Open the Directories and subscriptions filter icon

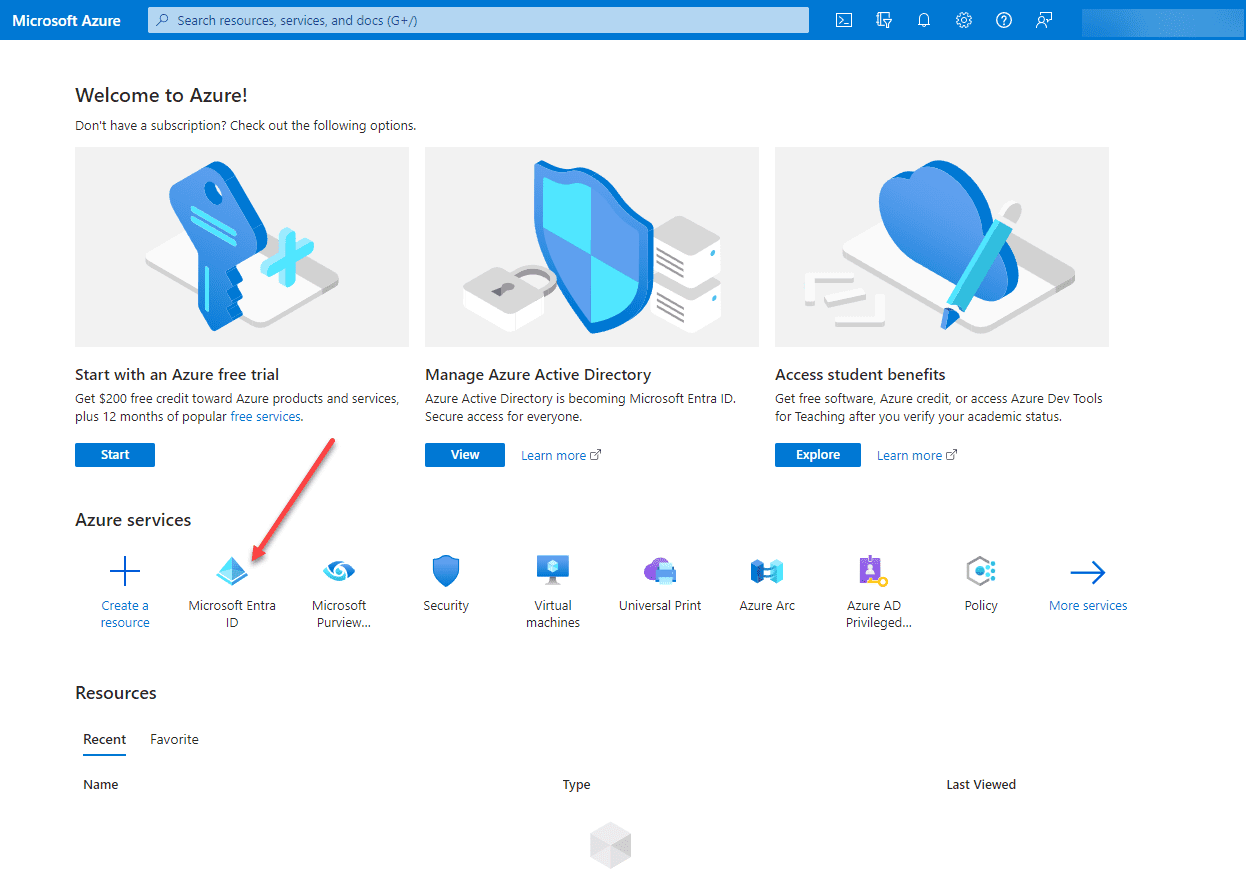tap(884, 20)
